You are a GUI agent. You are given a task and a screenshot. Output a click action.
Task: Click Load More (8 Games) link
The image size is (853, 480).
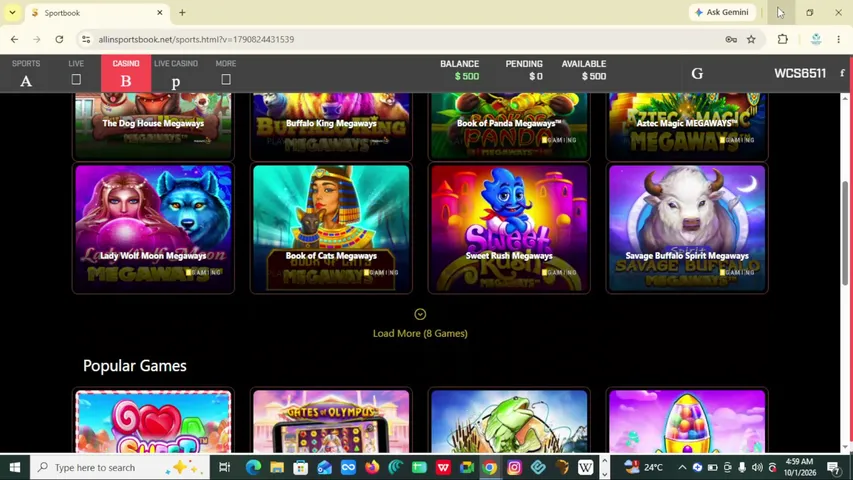click(420, 333)
